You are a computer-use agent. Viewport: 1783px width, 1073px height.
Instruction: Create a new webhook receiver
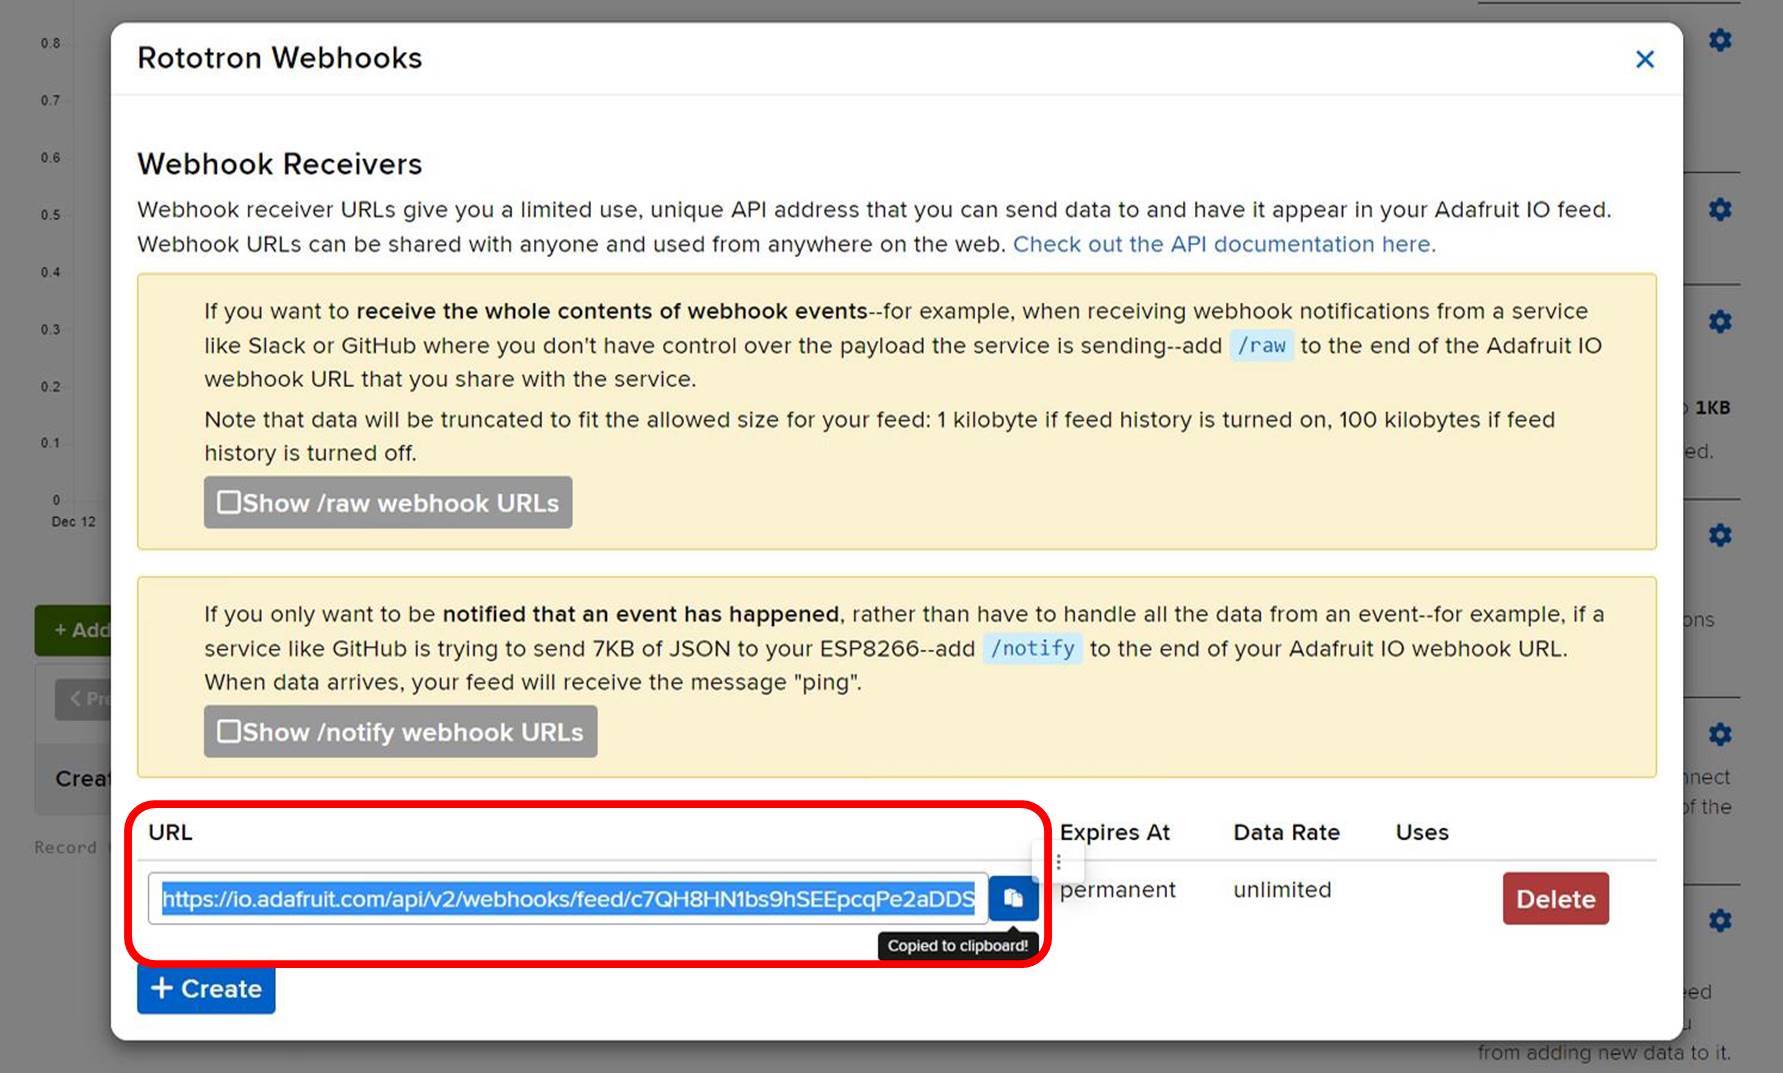click(206, 988)
